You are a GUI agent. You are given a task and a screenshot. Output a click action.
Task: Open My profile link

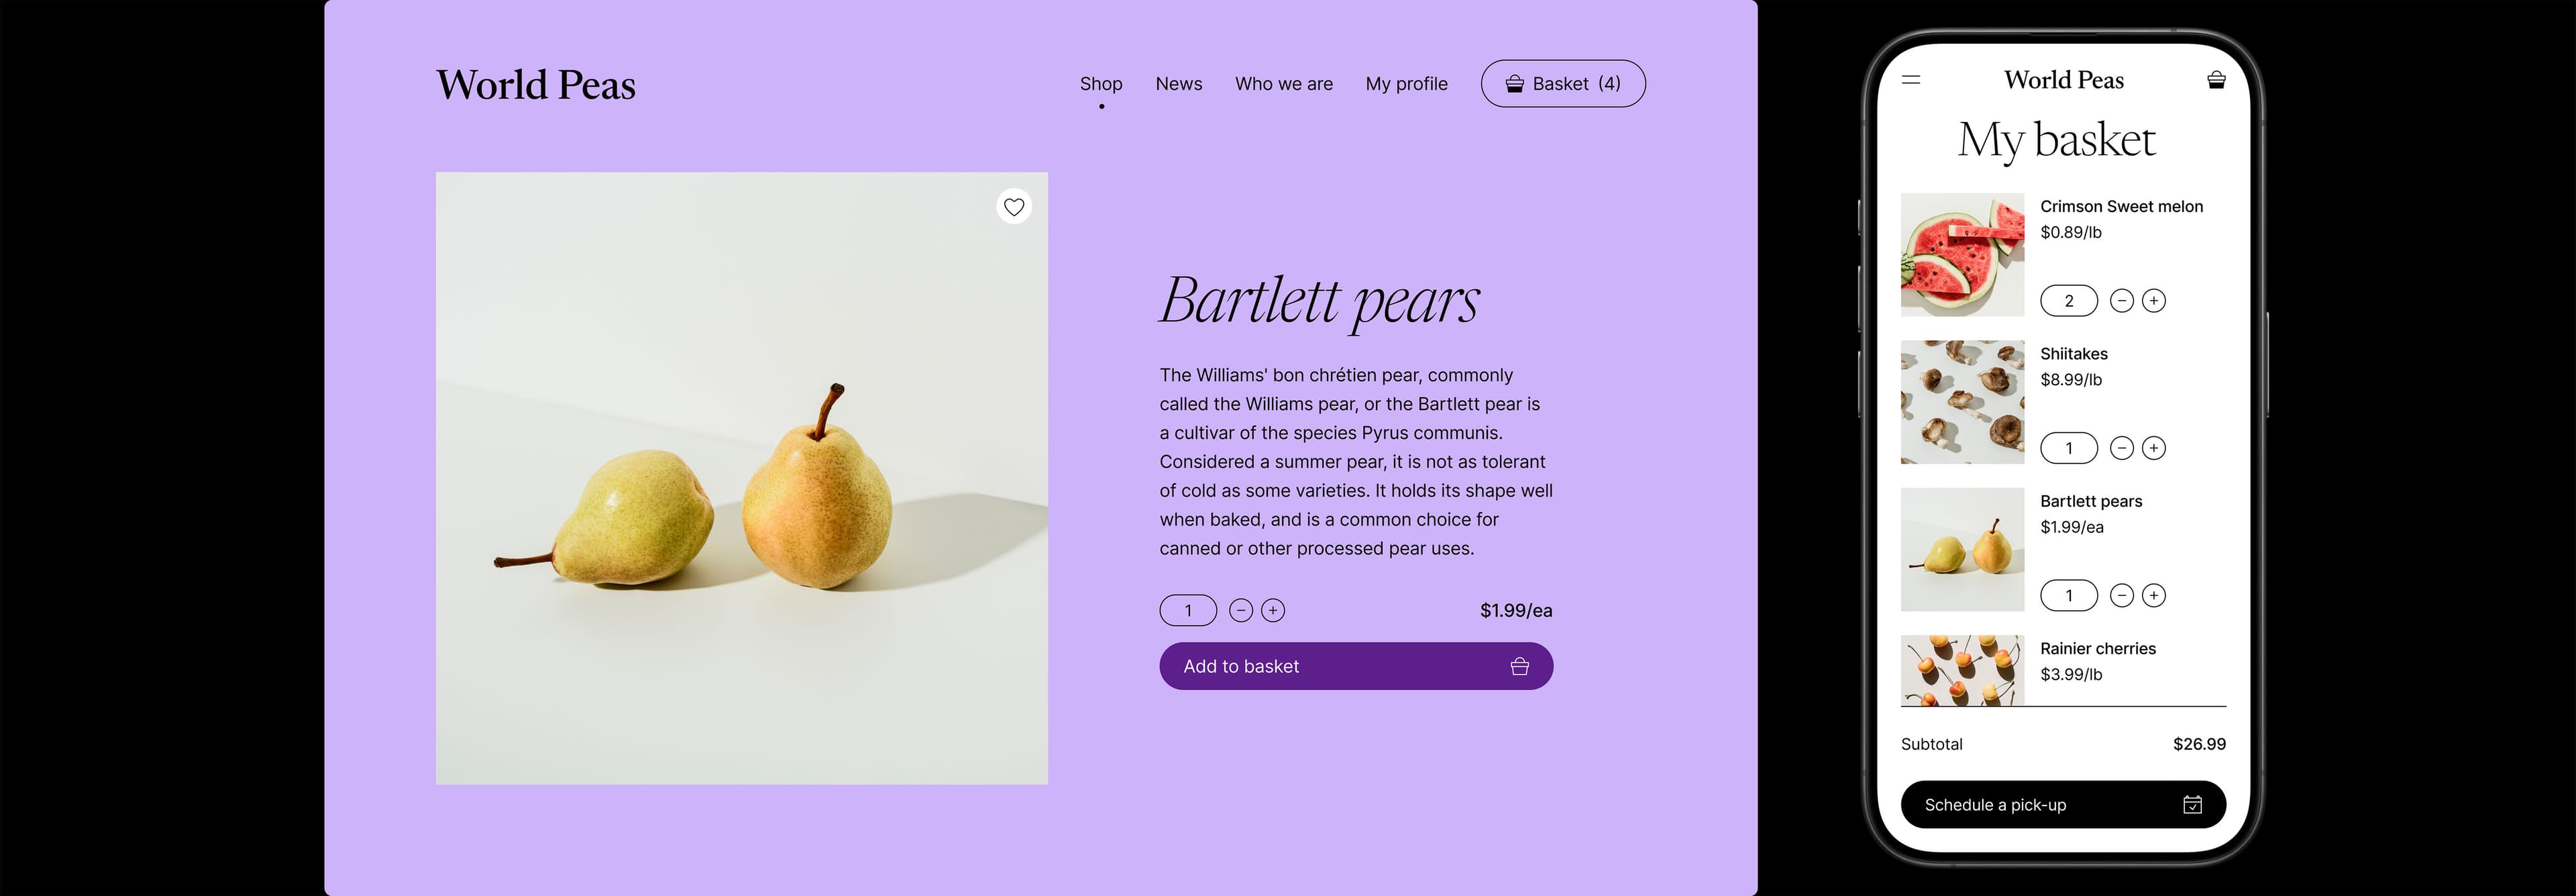1407,84
